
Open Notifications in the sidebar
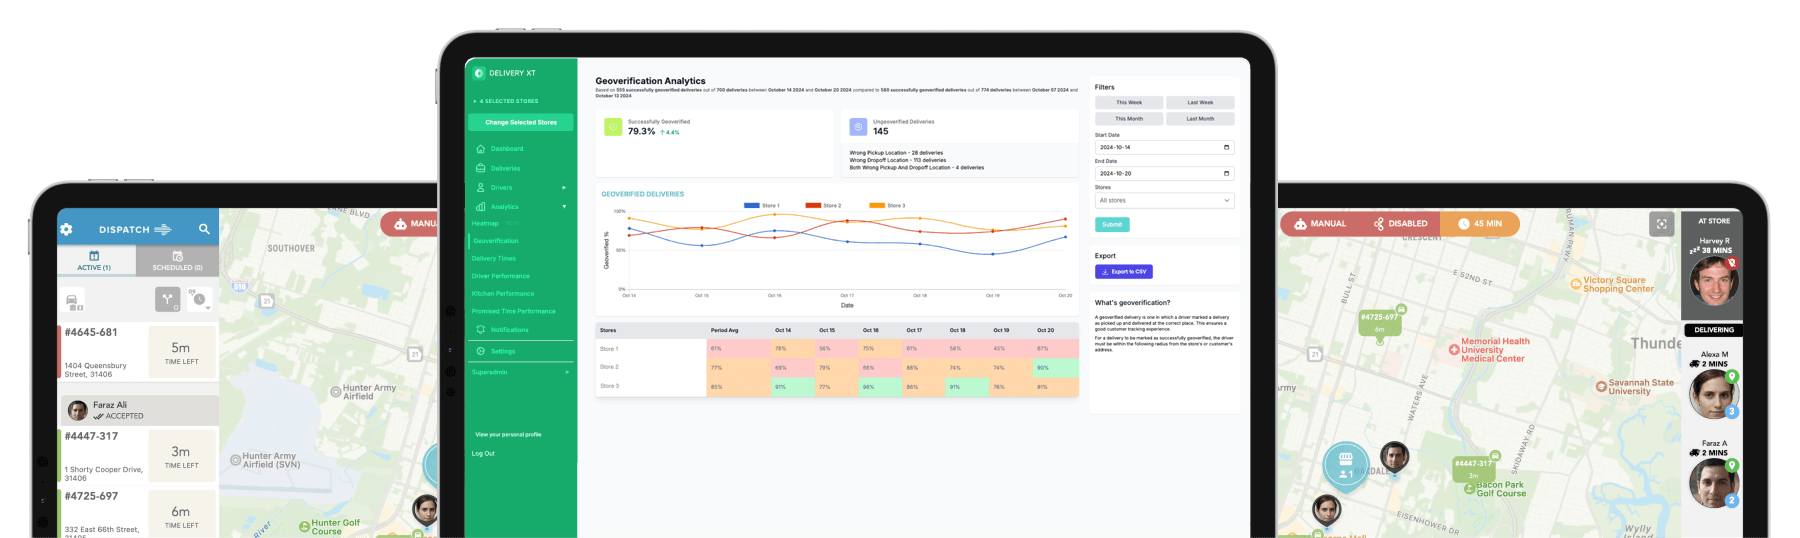[509, 330]
